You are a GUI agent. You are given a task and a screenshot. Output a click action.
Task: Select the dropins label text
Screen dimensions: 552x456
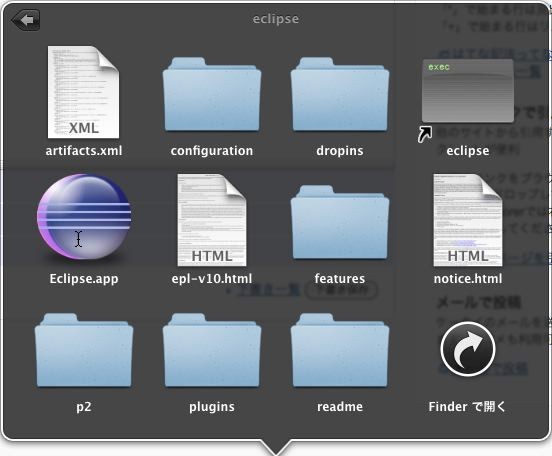(x=340, y=151)
